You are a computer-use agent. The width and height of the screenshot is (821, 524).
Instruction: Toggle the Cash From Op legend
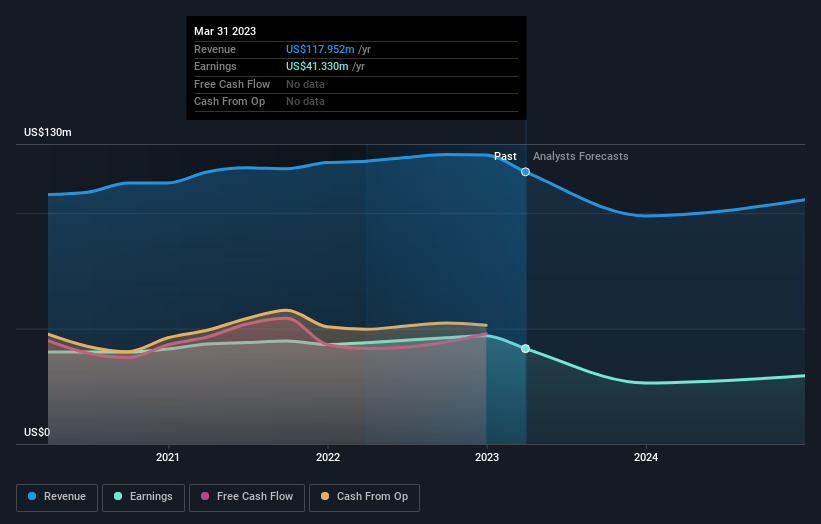click(364, 497)
